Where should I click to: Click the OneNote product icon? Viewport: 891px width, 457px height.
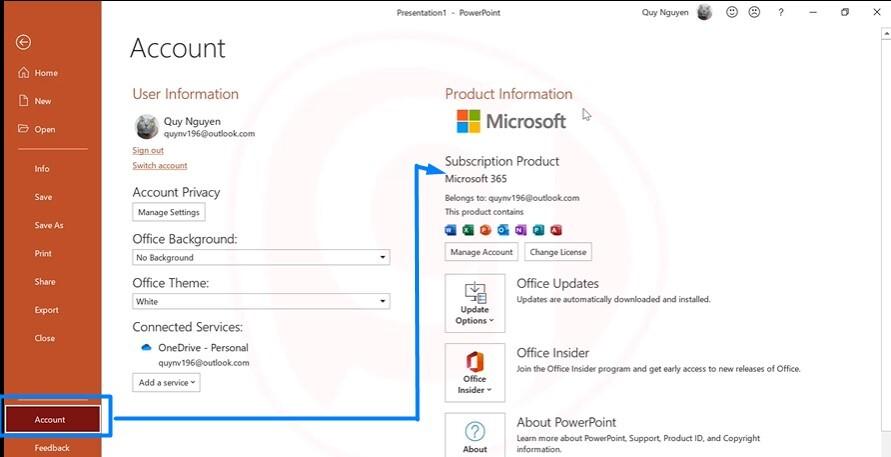tap(521, 230)
